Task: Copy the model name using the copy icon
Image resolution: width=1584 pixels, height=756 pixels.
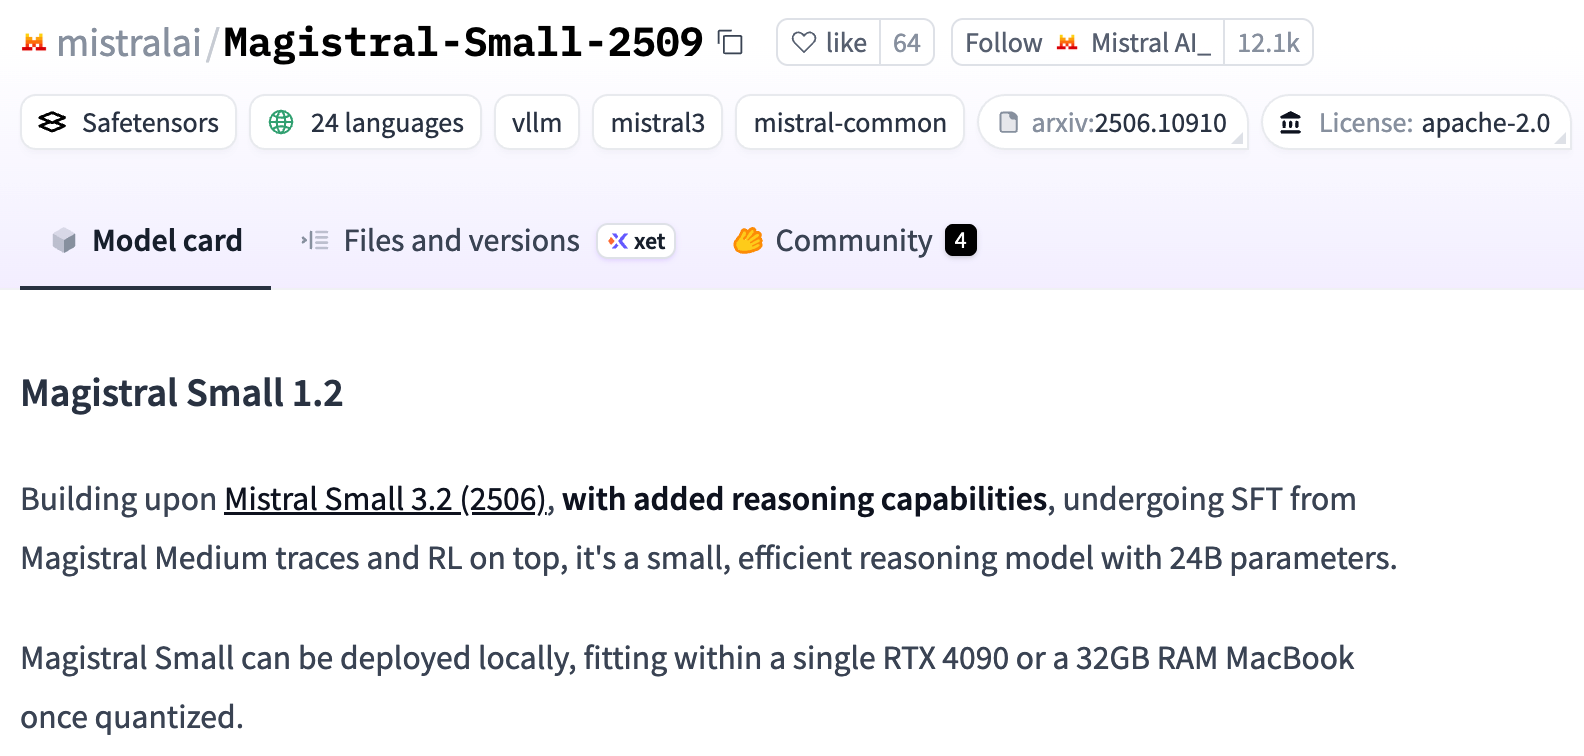Action: click(x=729, y=43)
